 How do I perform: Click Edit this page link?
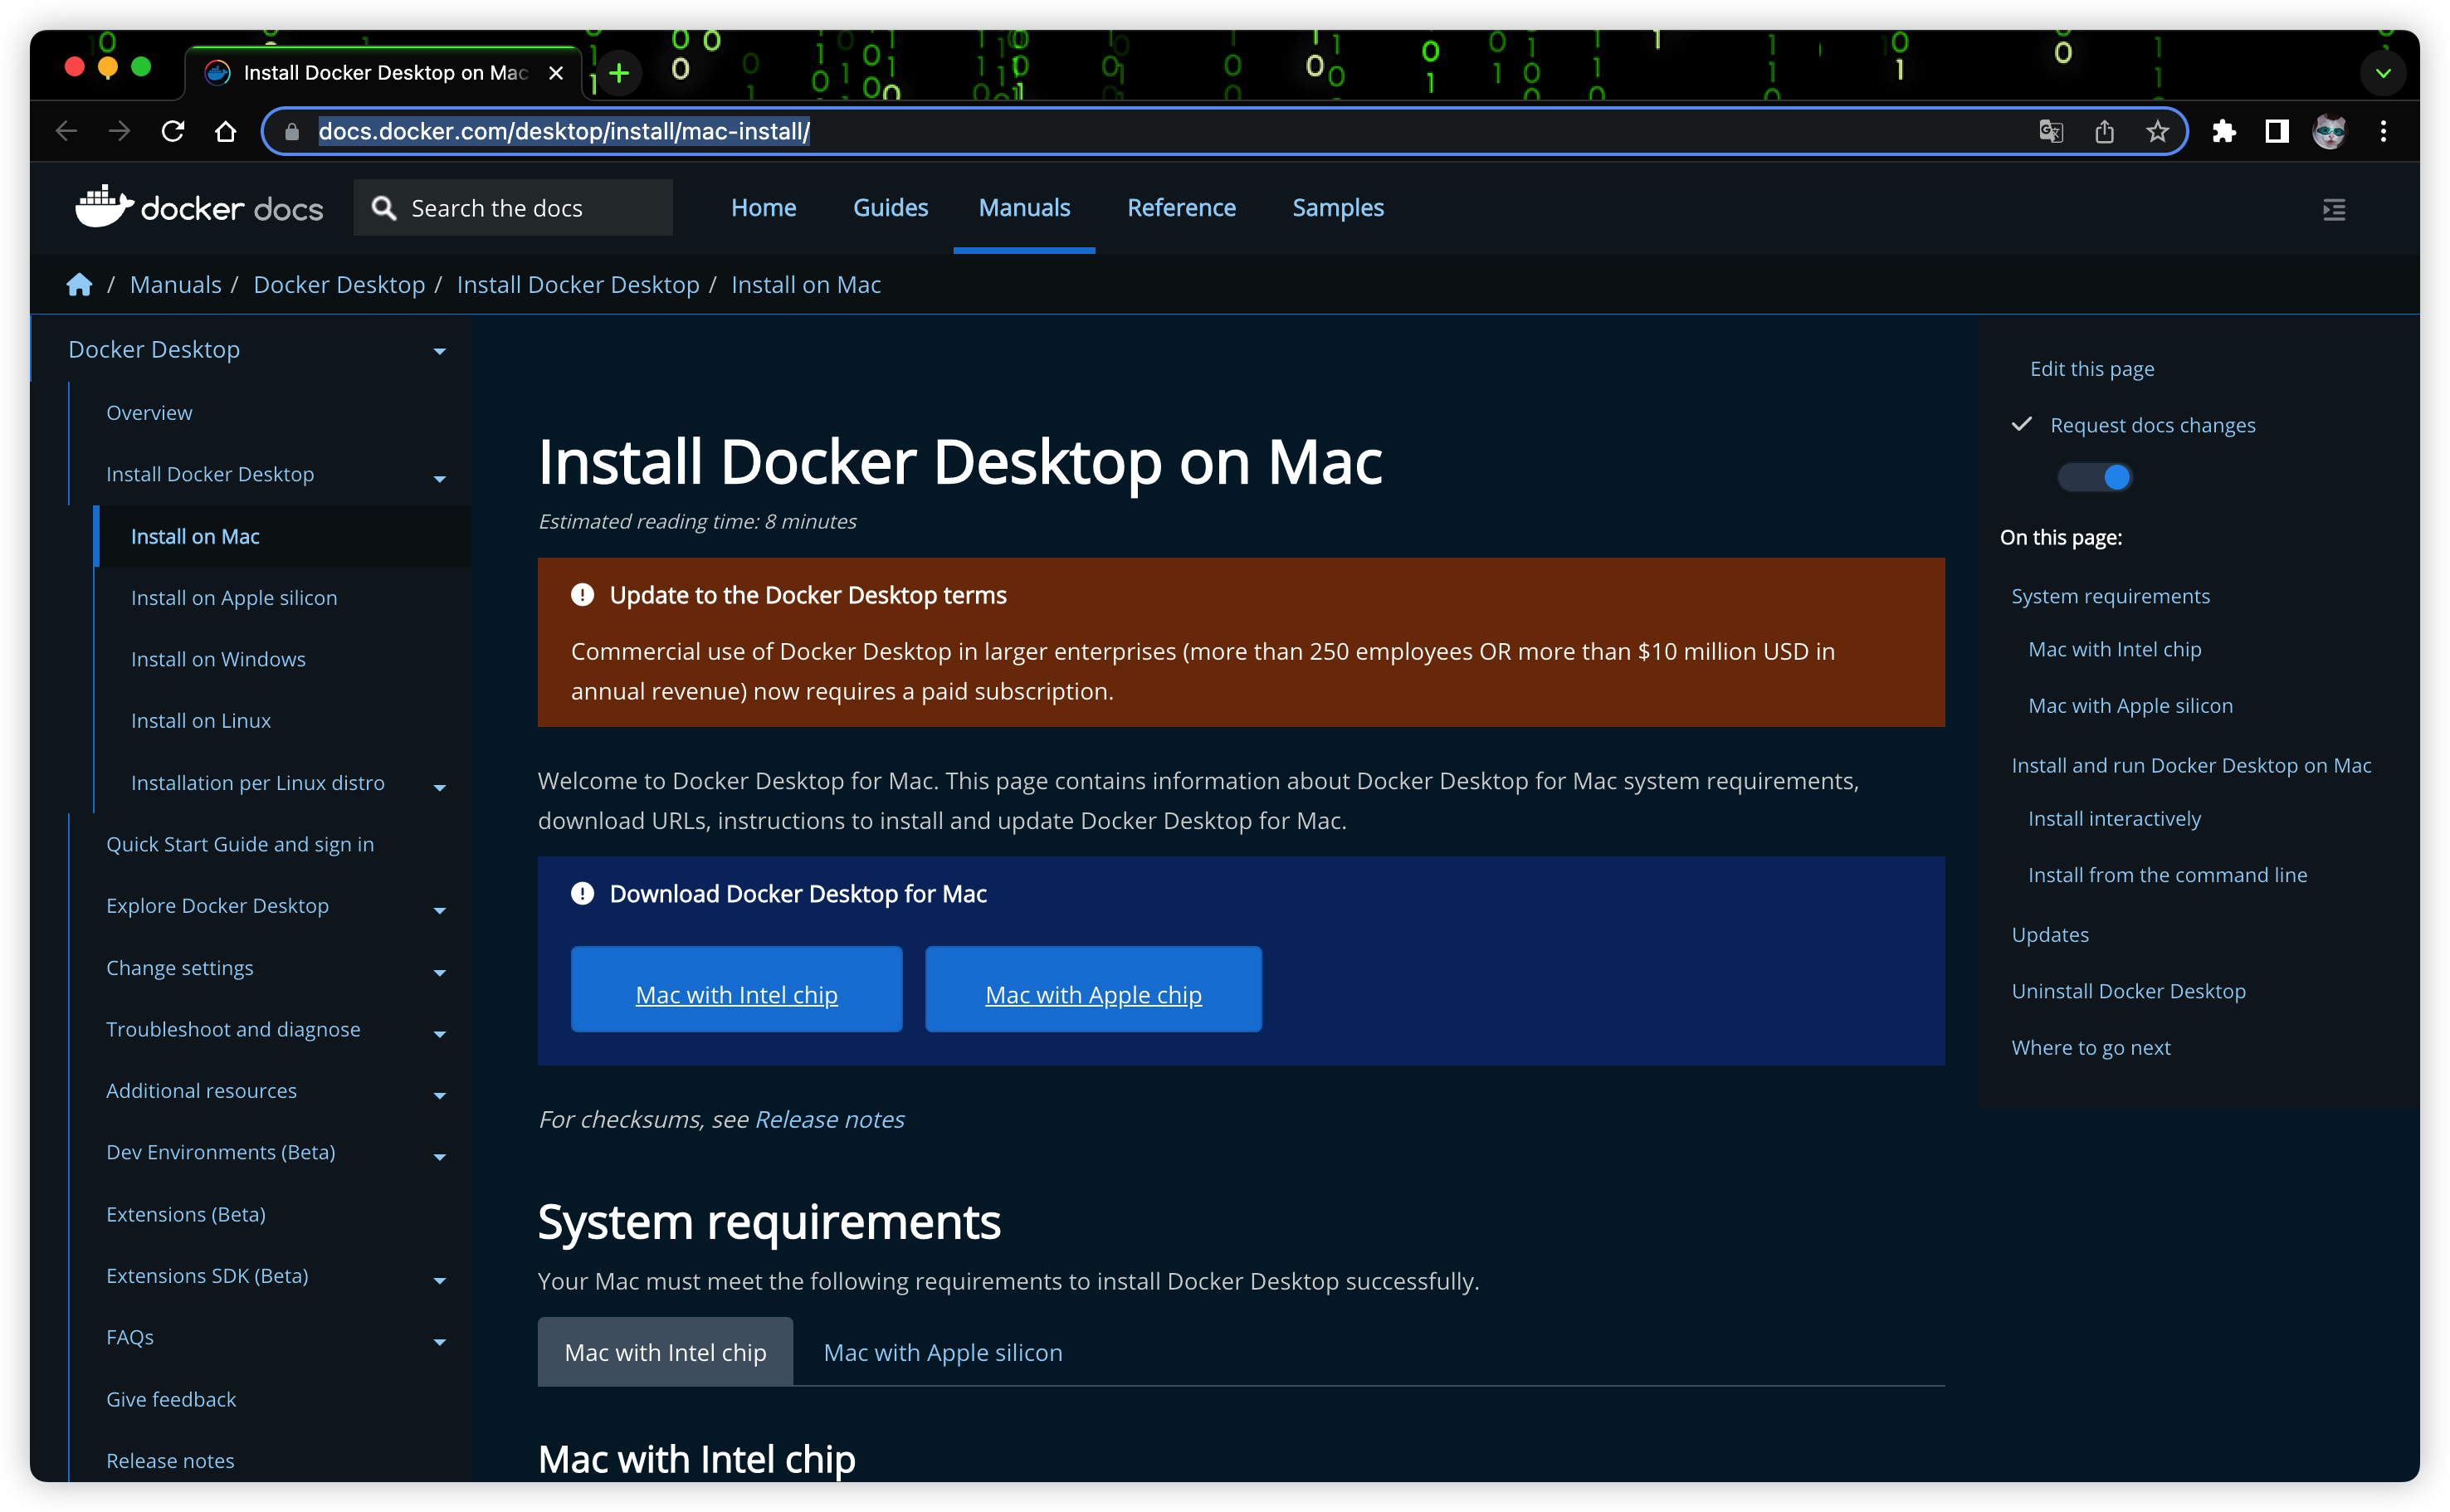tap(2091, 368)
